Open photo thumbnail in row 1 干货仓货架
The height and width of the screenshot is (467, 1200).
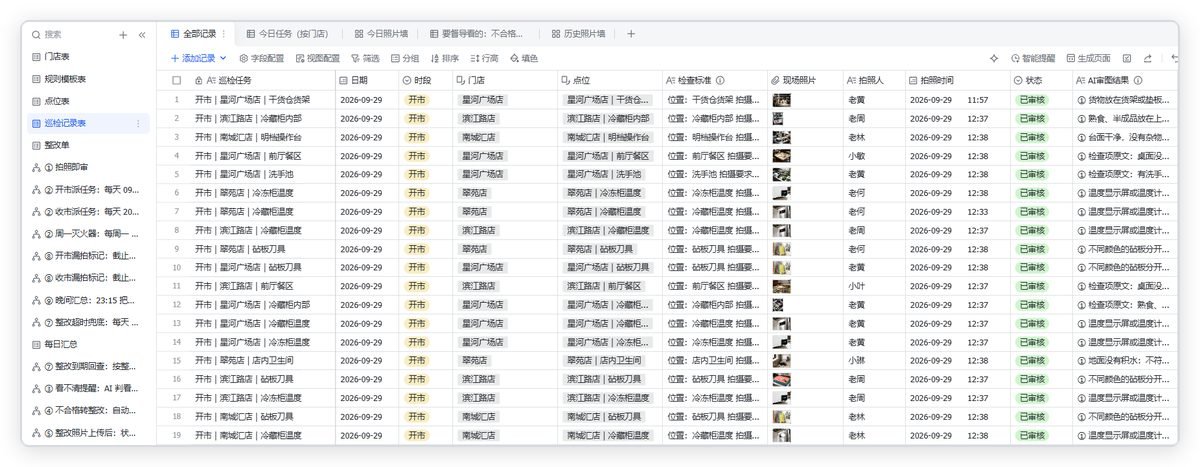[782, 100]
